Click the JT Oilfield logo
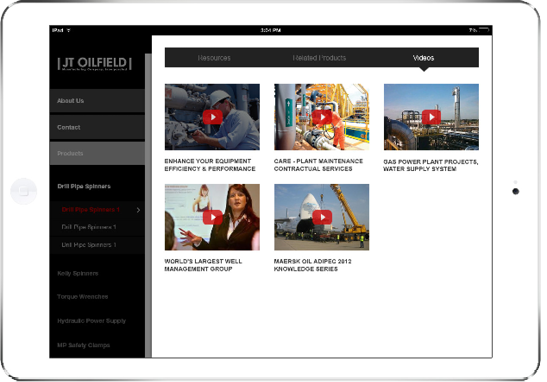Viewport: 547px width, 382px height. pos(95,63)
